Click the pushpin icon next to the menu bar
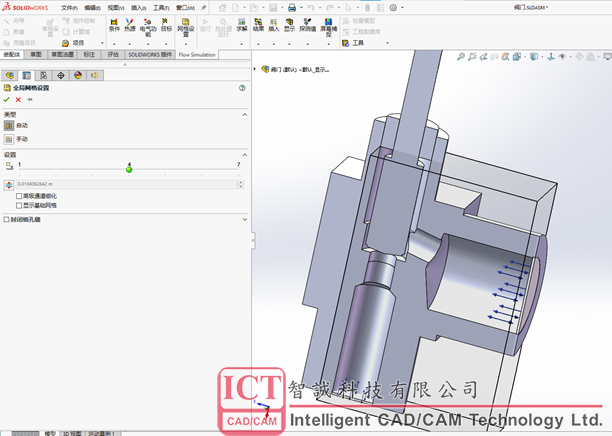The height and width of the screenshot is (436, 612). (x=203, y=7)
